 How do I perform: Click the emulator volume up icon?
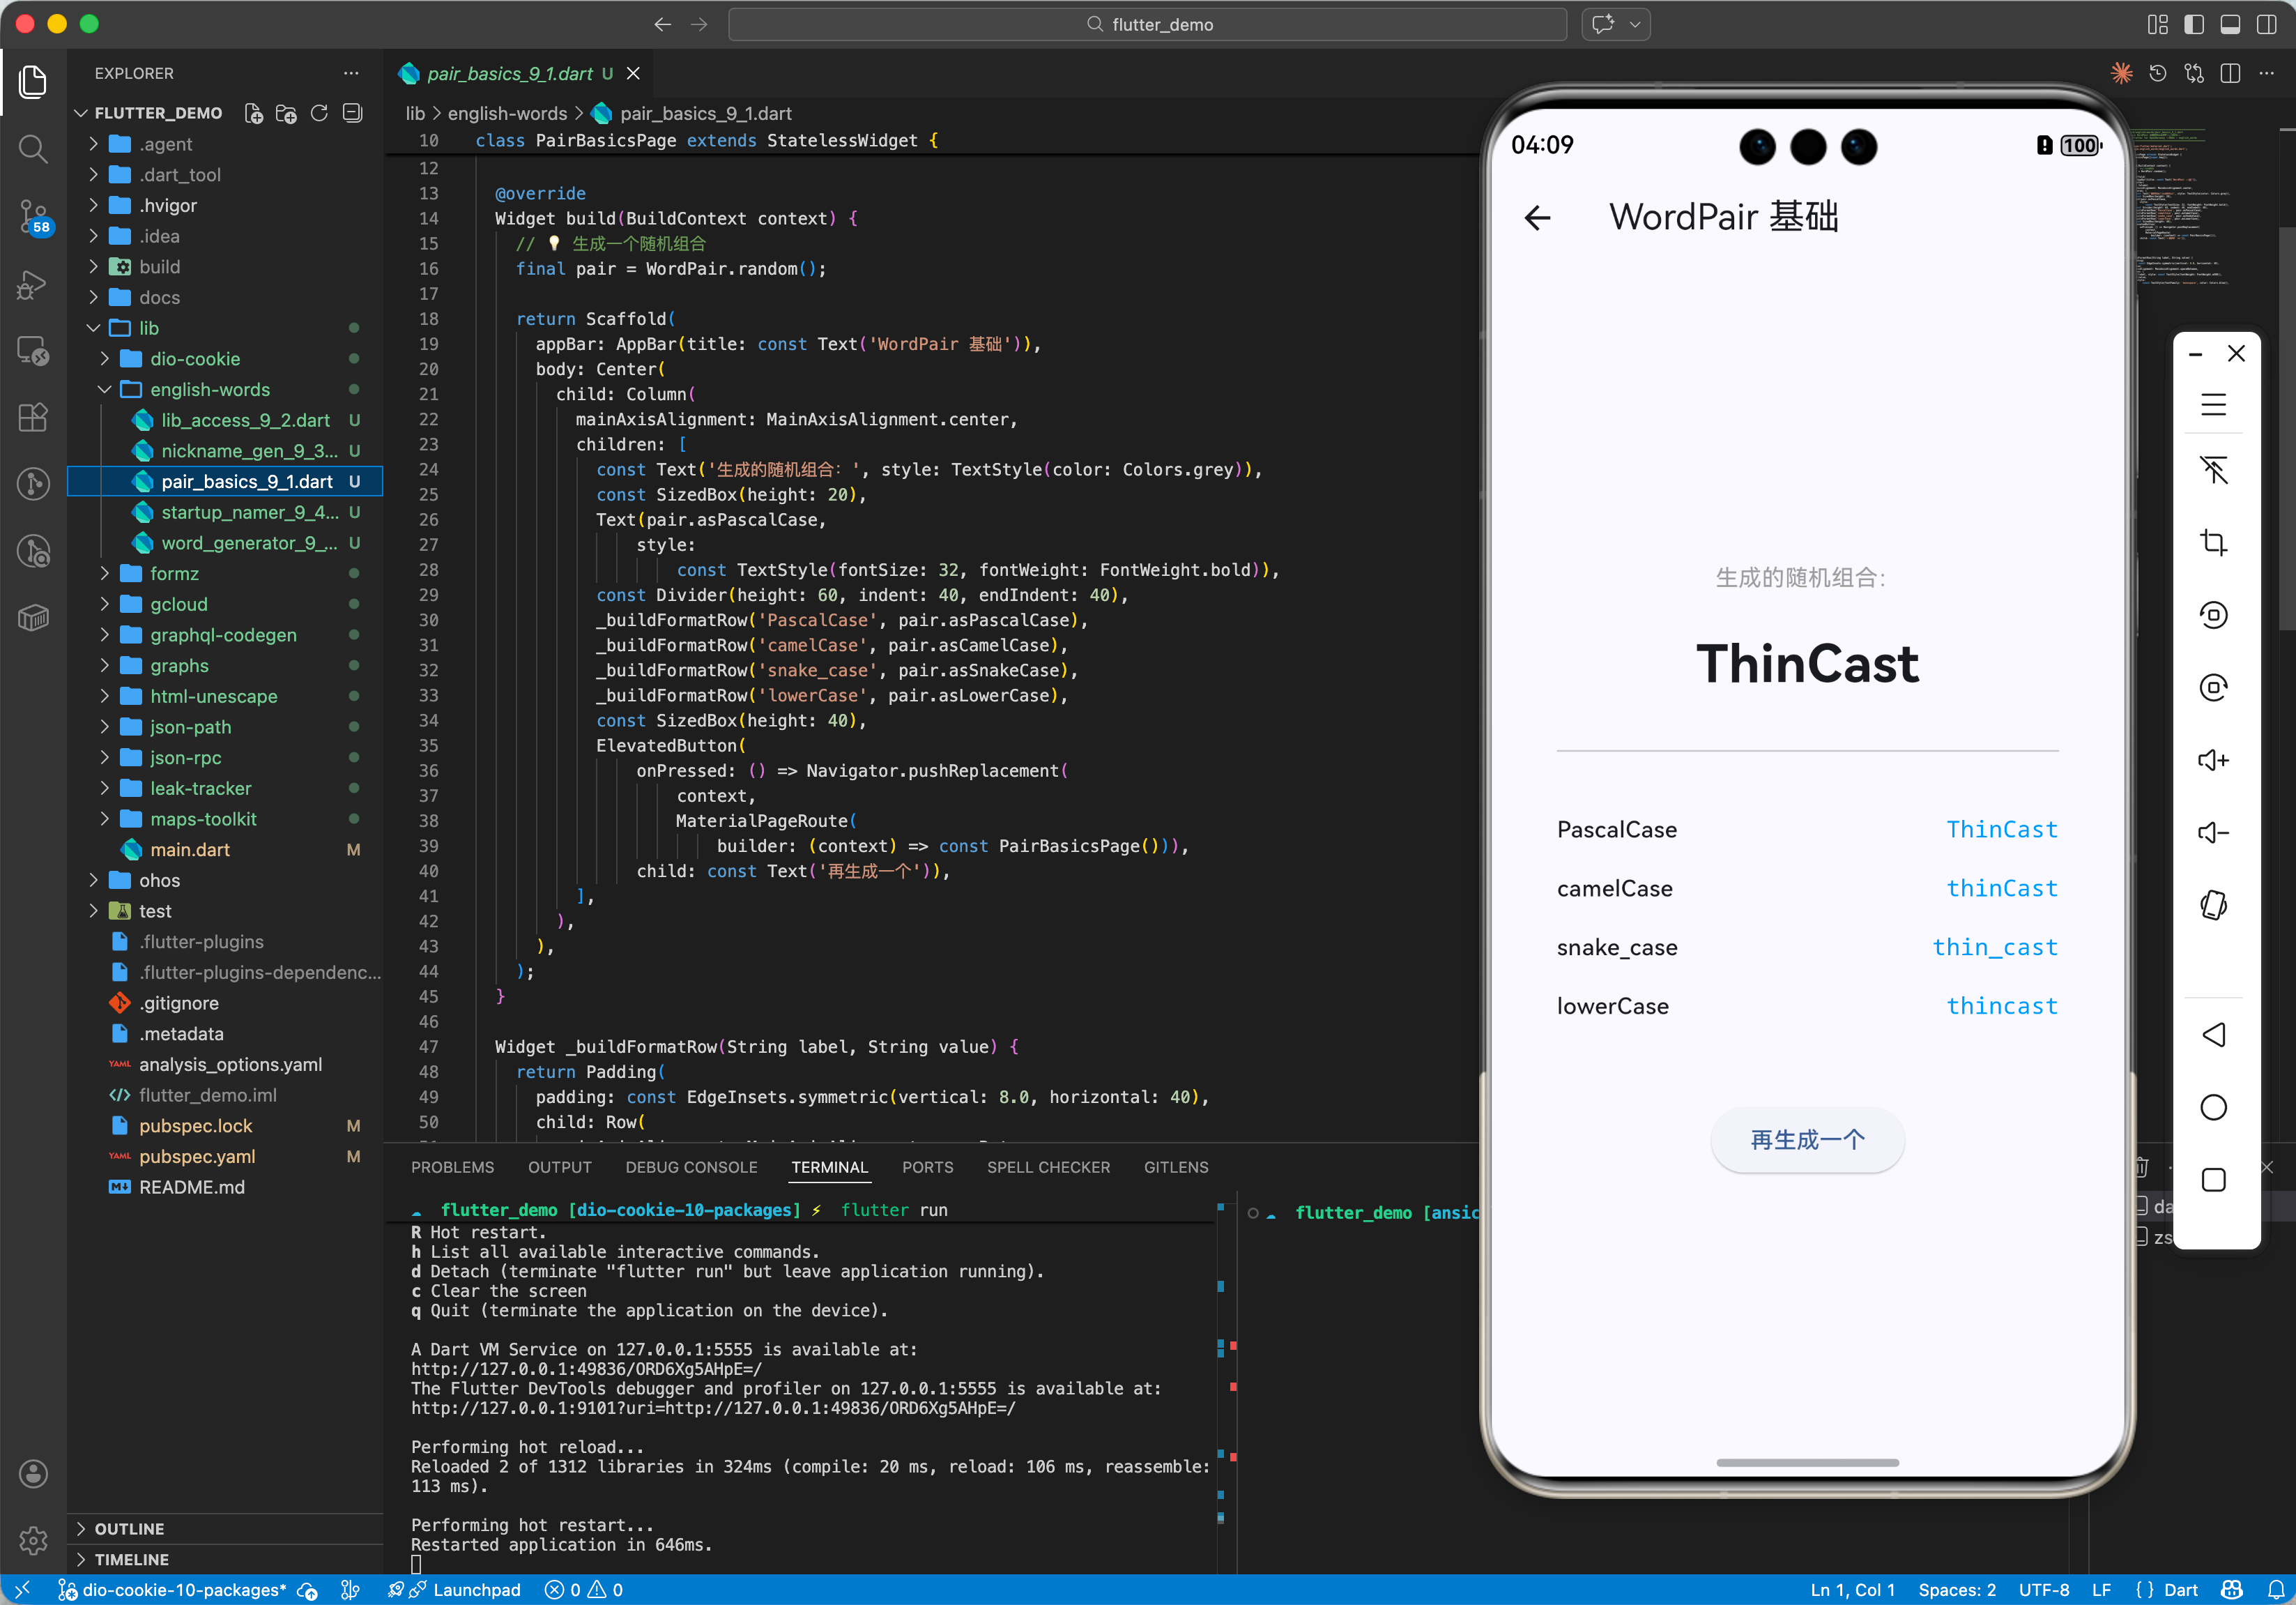pyautogui.click(x=2213, y=760)
